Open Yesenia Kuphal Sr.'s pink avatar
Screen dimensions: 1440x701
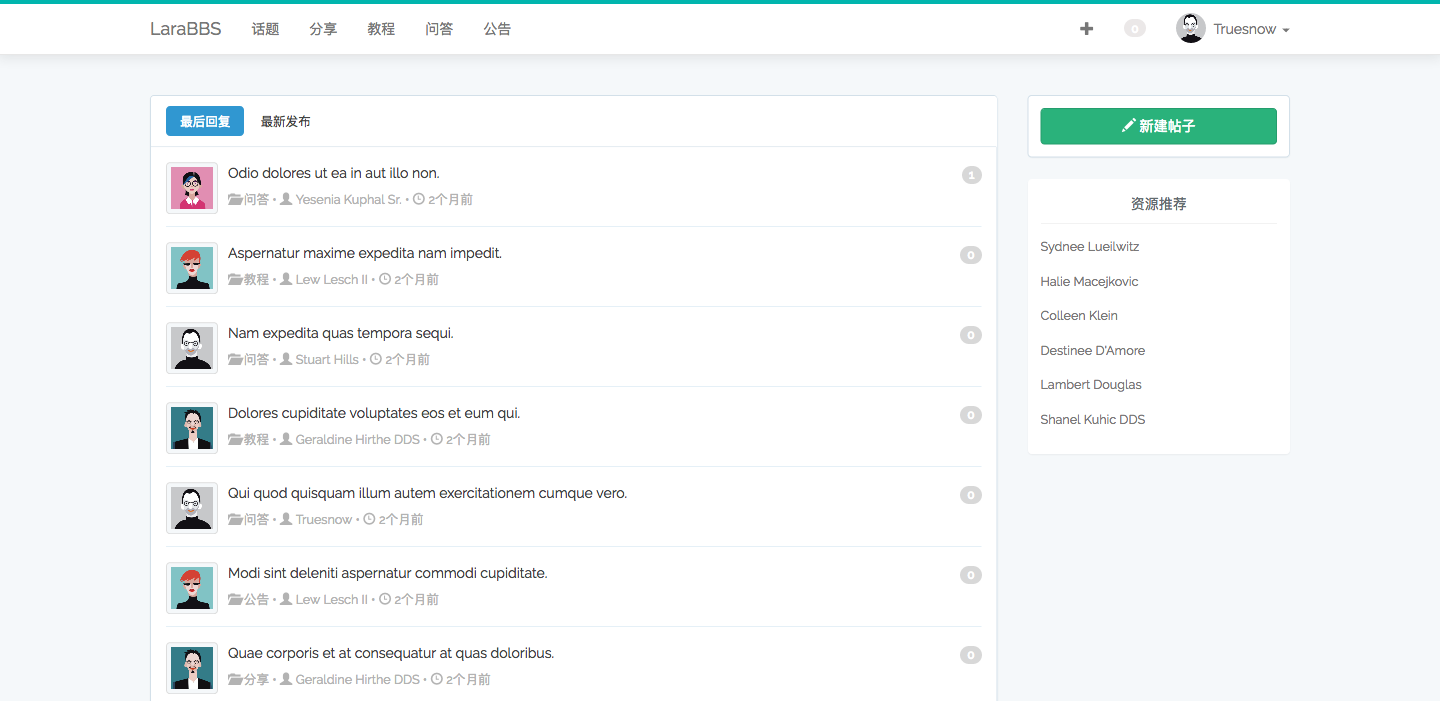[x=191, y=188]
